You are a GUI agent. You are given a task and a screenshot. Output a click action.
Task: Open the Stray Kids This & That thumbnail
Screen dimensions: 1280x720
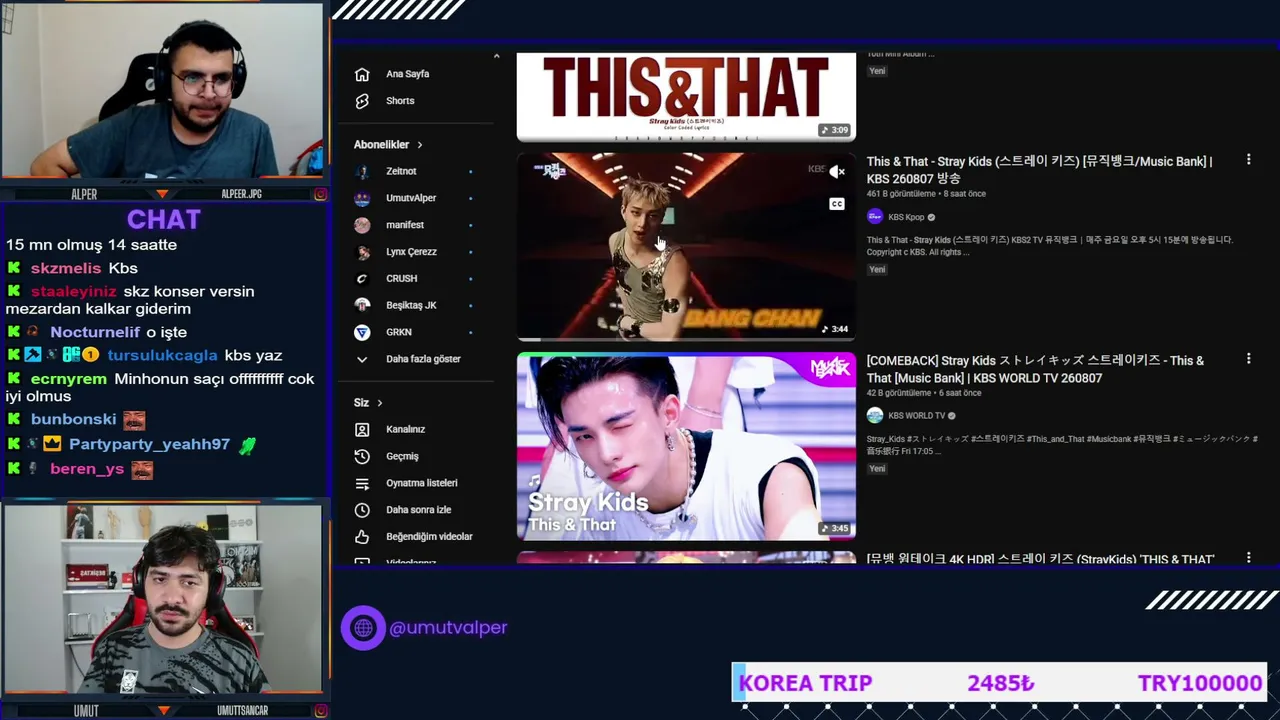[686, 446]
